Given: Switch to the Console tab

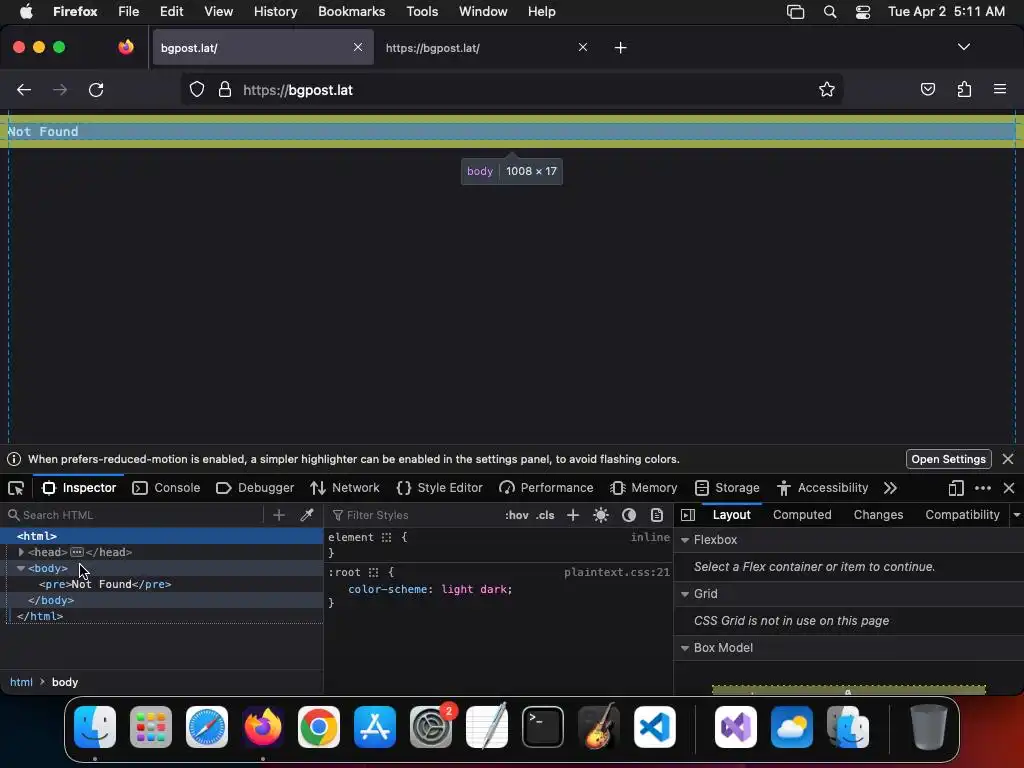Looking at the screenshot, I should tap(166, 488).
